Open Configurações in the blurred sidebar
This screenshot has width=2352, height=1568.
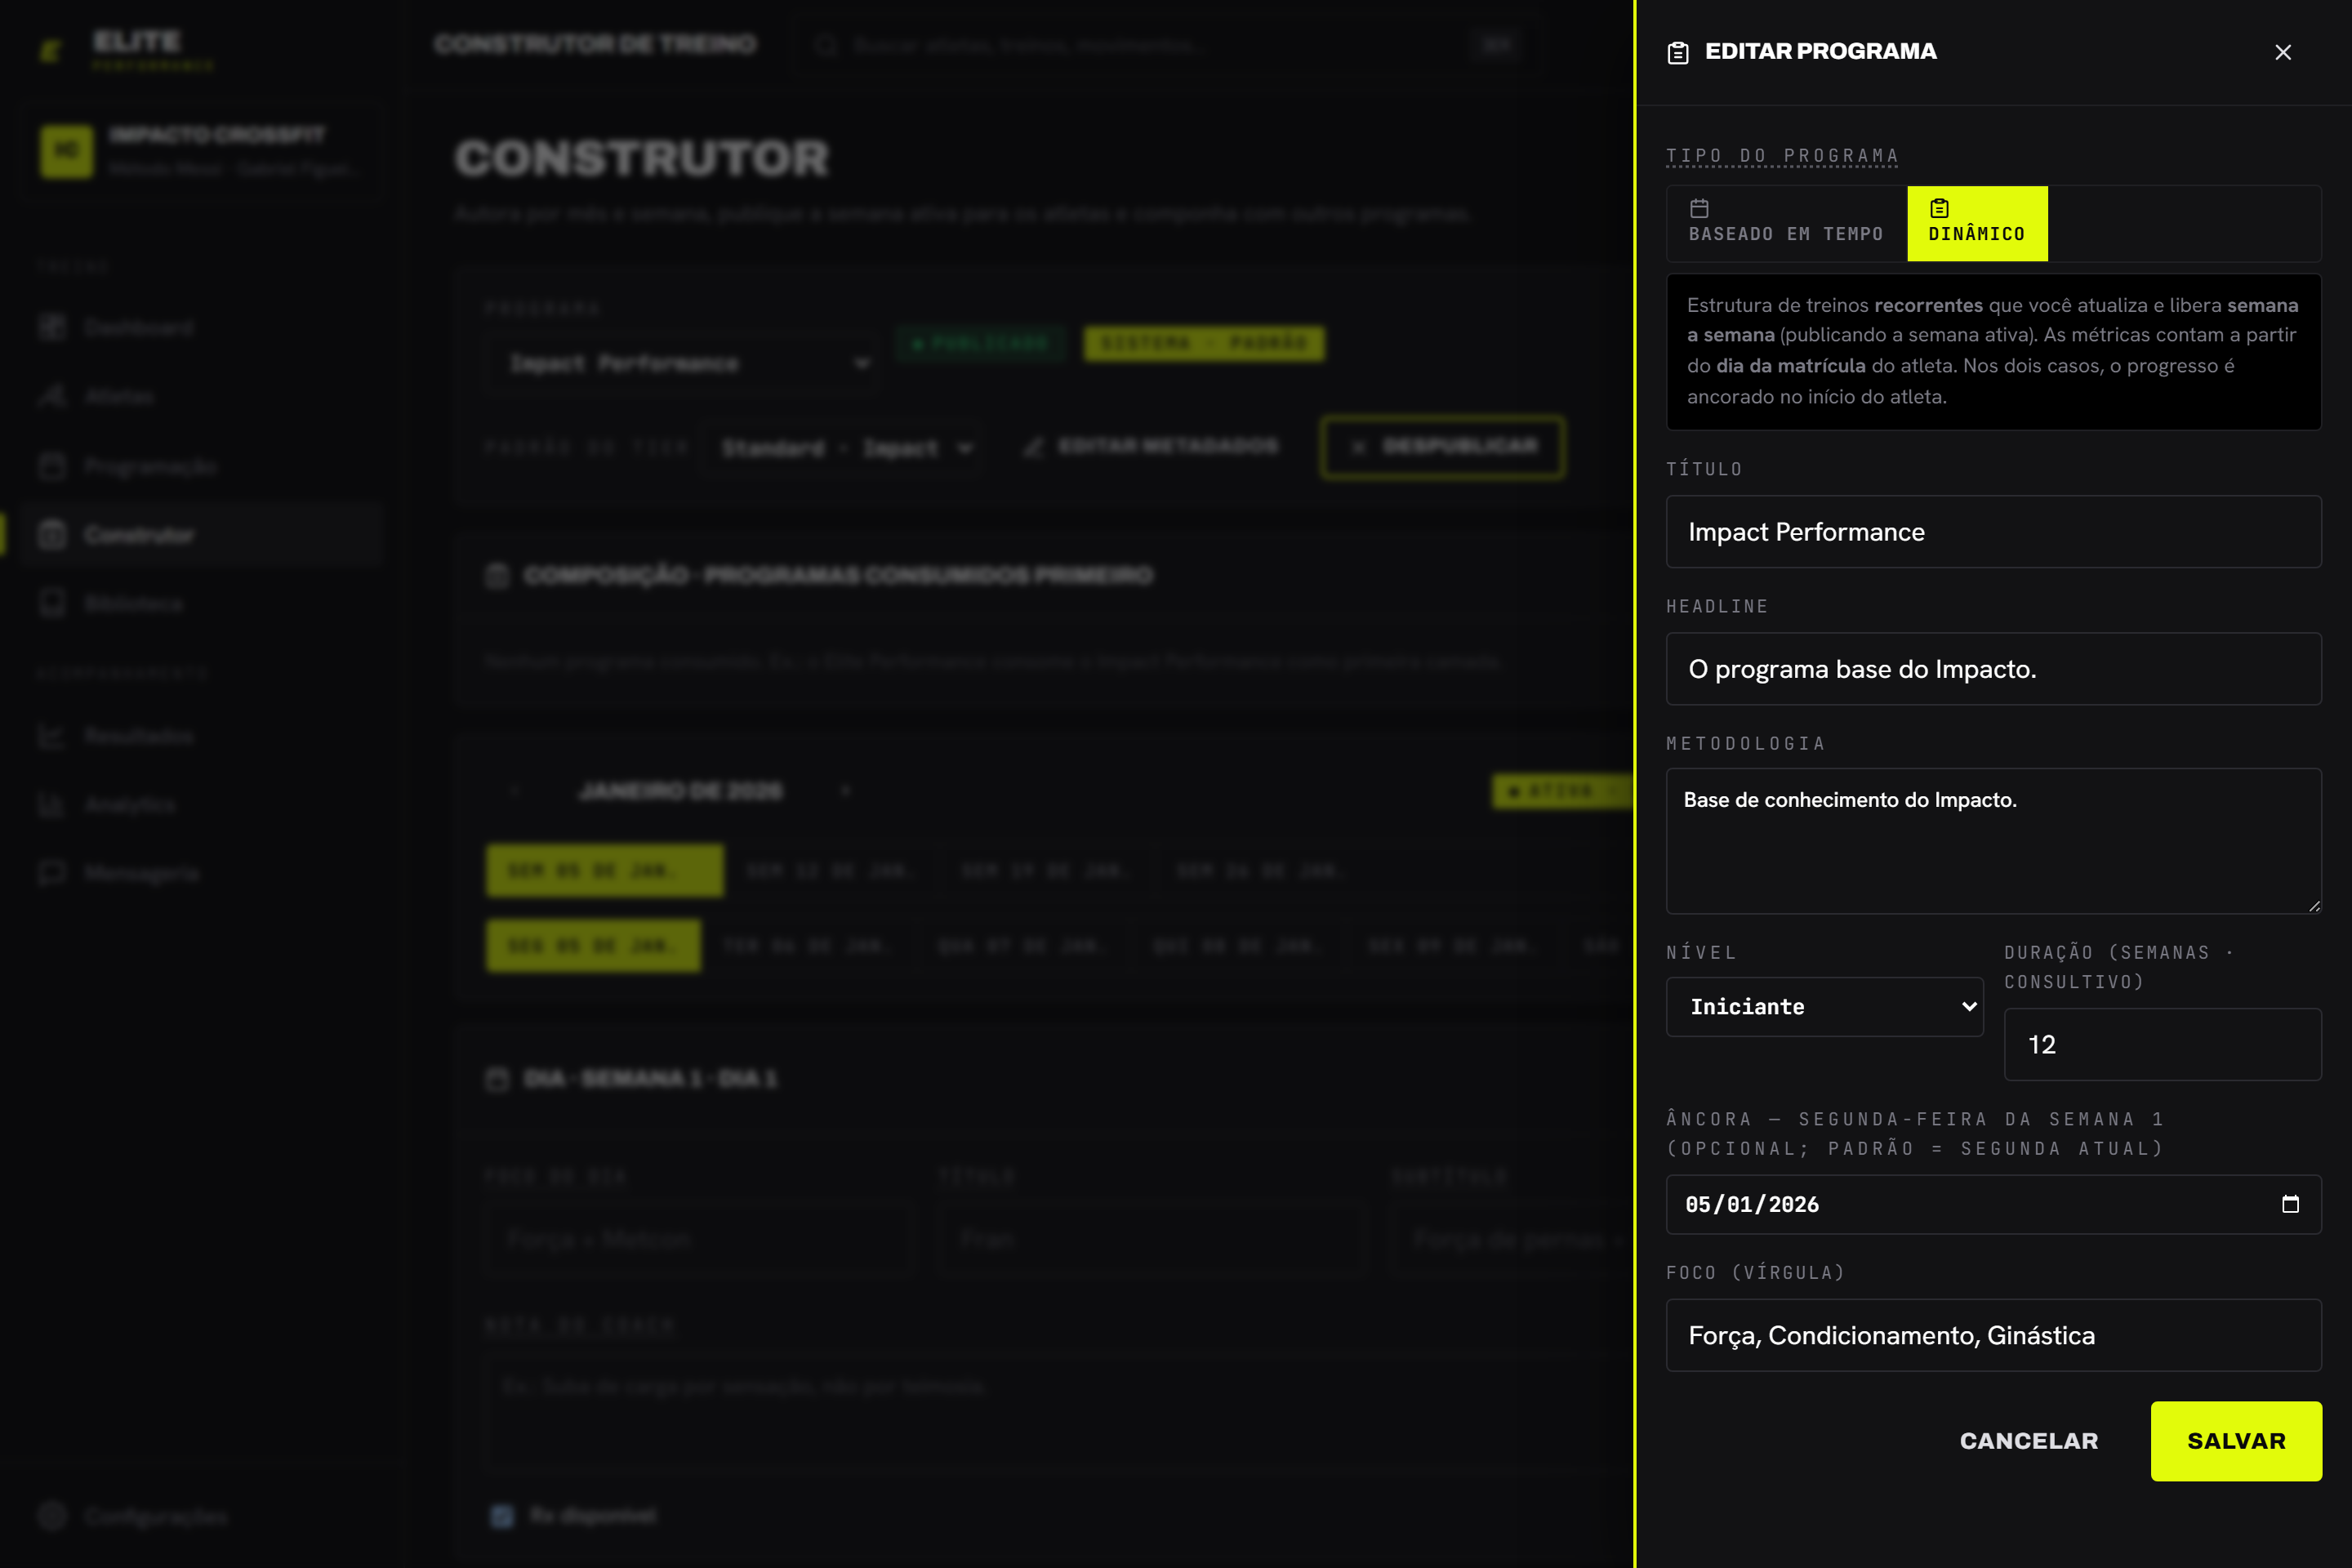click(201, 1516)
